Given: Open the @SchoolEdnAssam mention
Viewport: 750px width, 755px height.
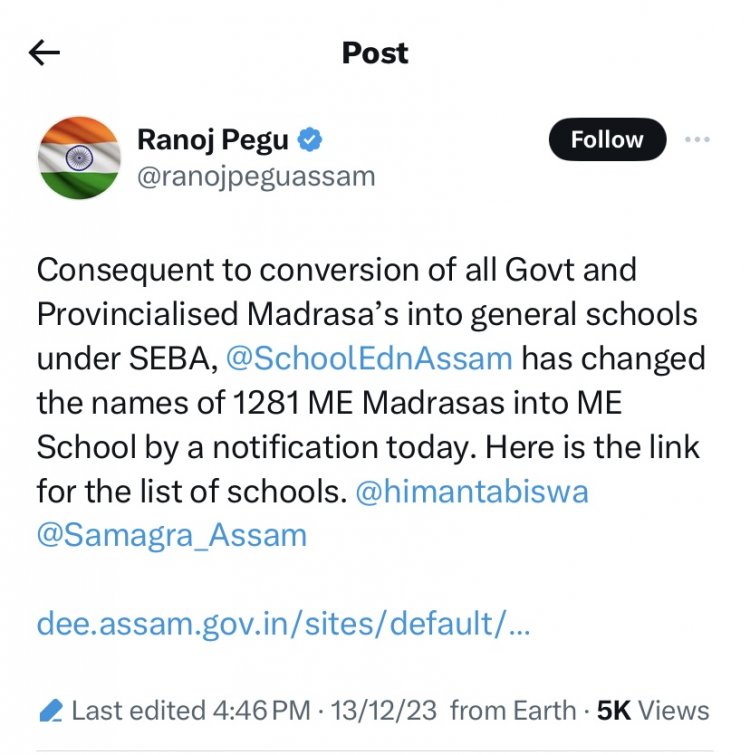Looking at the screenshot, I should (370, 358).
